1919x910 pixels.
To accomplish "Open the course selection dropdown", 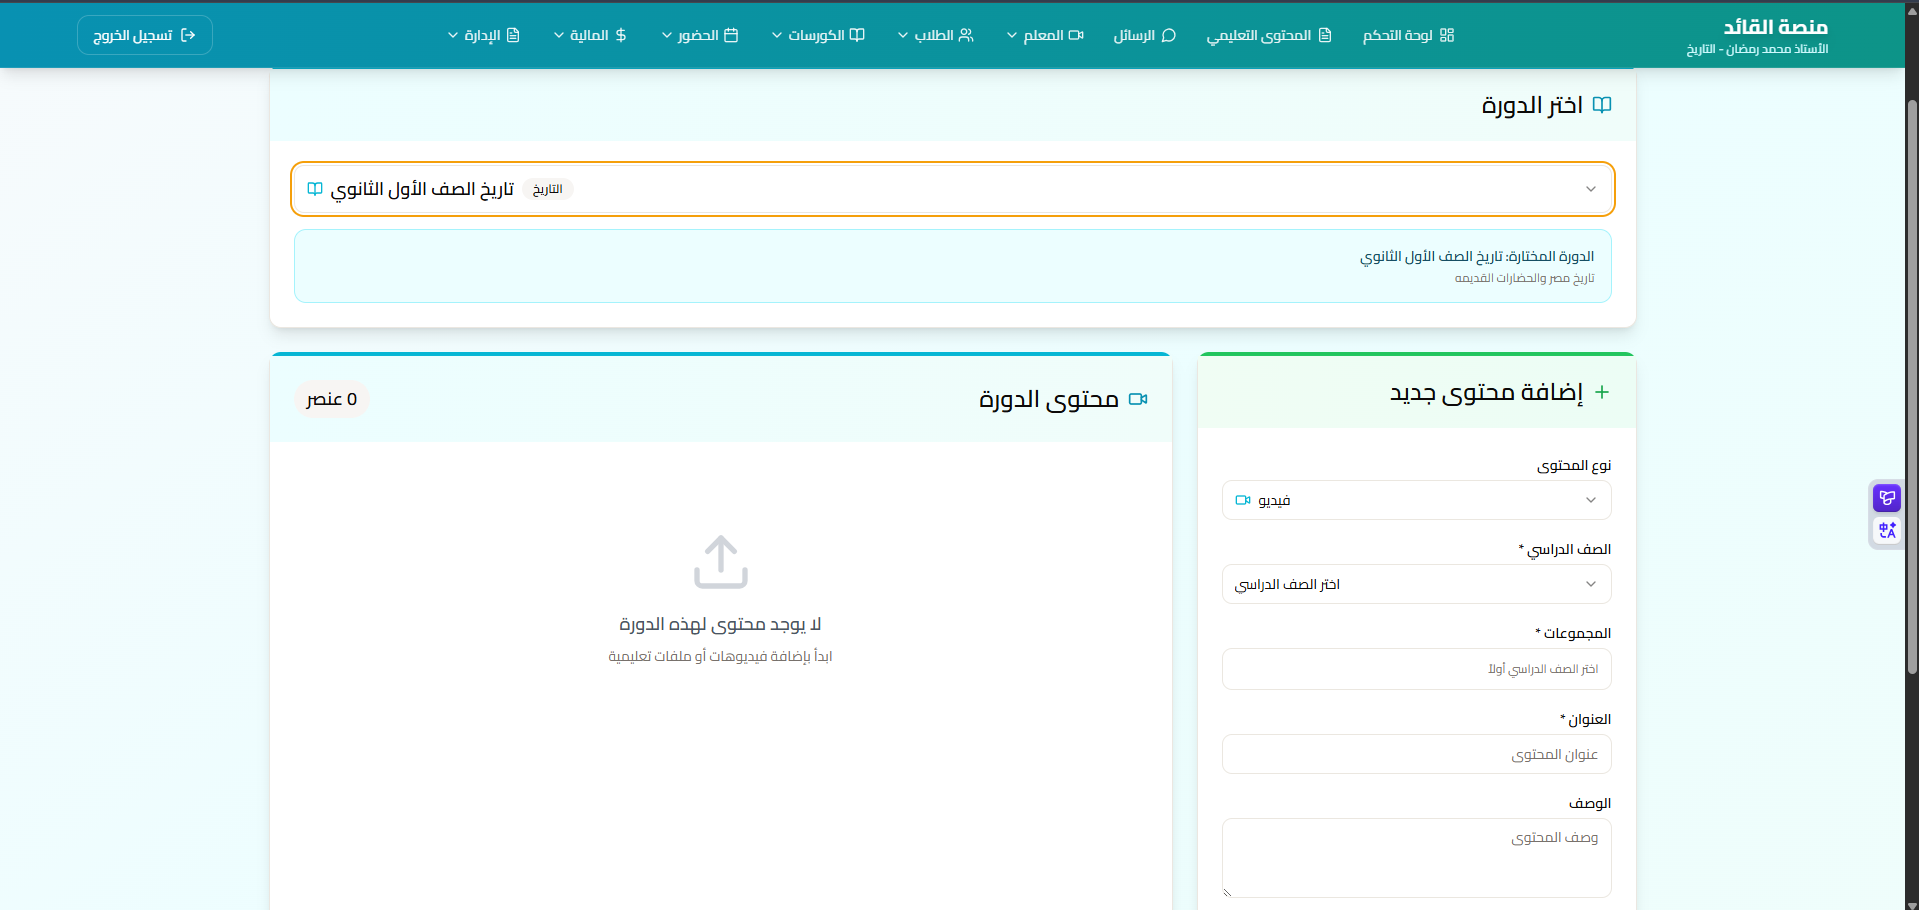I will click(952, 189).
